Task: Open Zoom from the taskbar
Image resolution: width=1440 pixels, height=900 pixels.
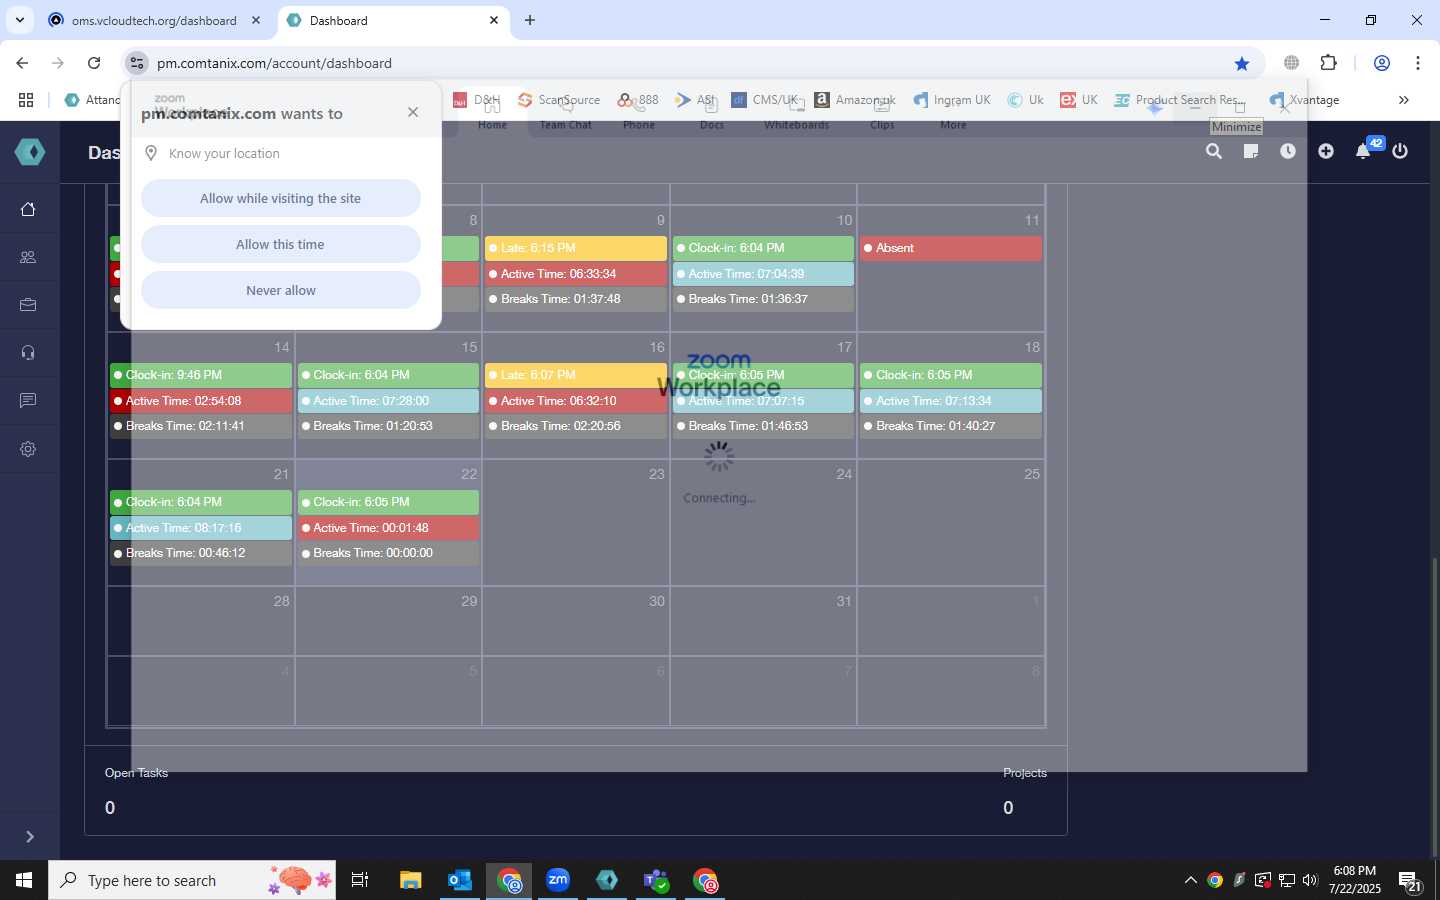Action: [x=558, y=880]
